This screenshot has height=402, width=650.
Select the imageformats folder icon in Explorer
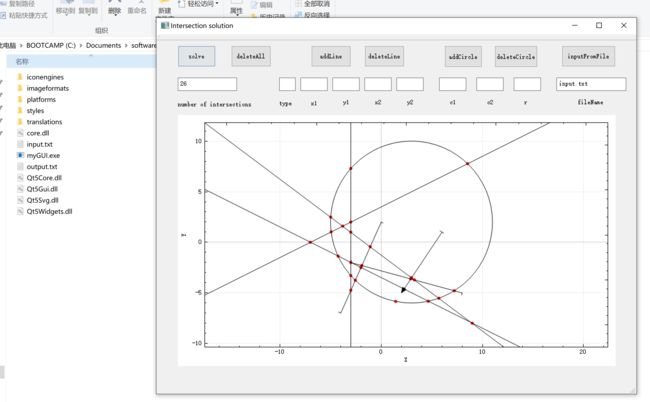coord(20,88)
